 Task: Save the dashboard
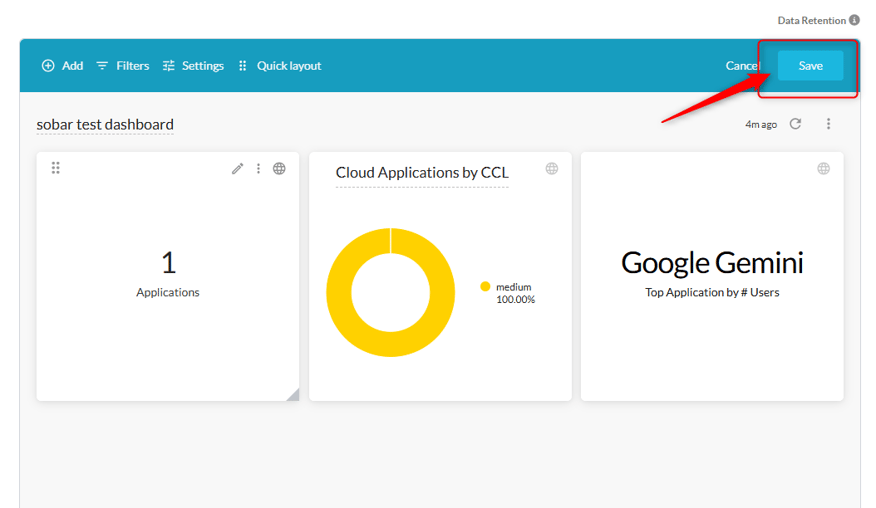pos(810,66)
